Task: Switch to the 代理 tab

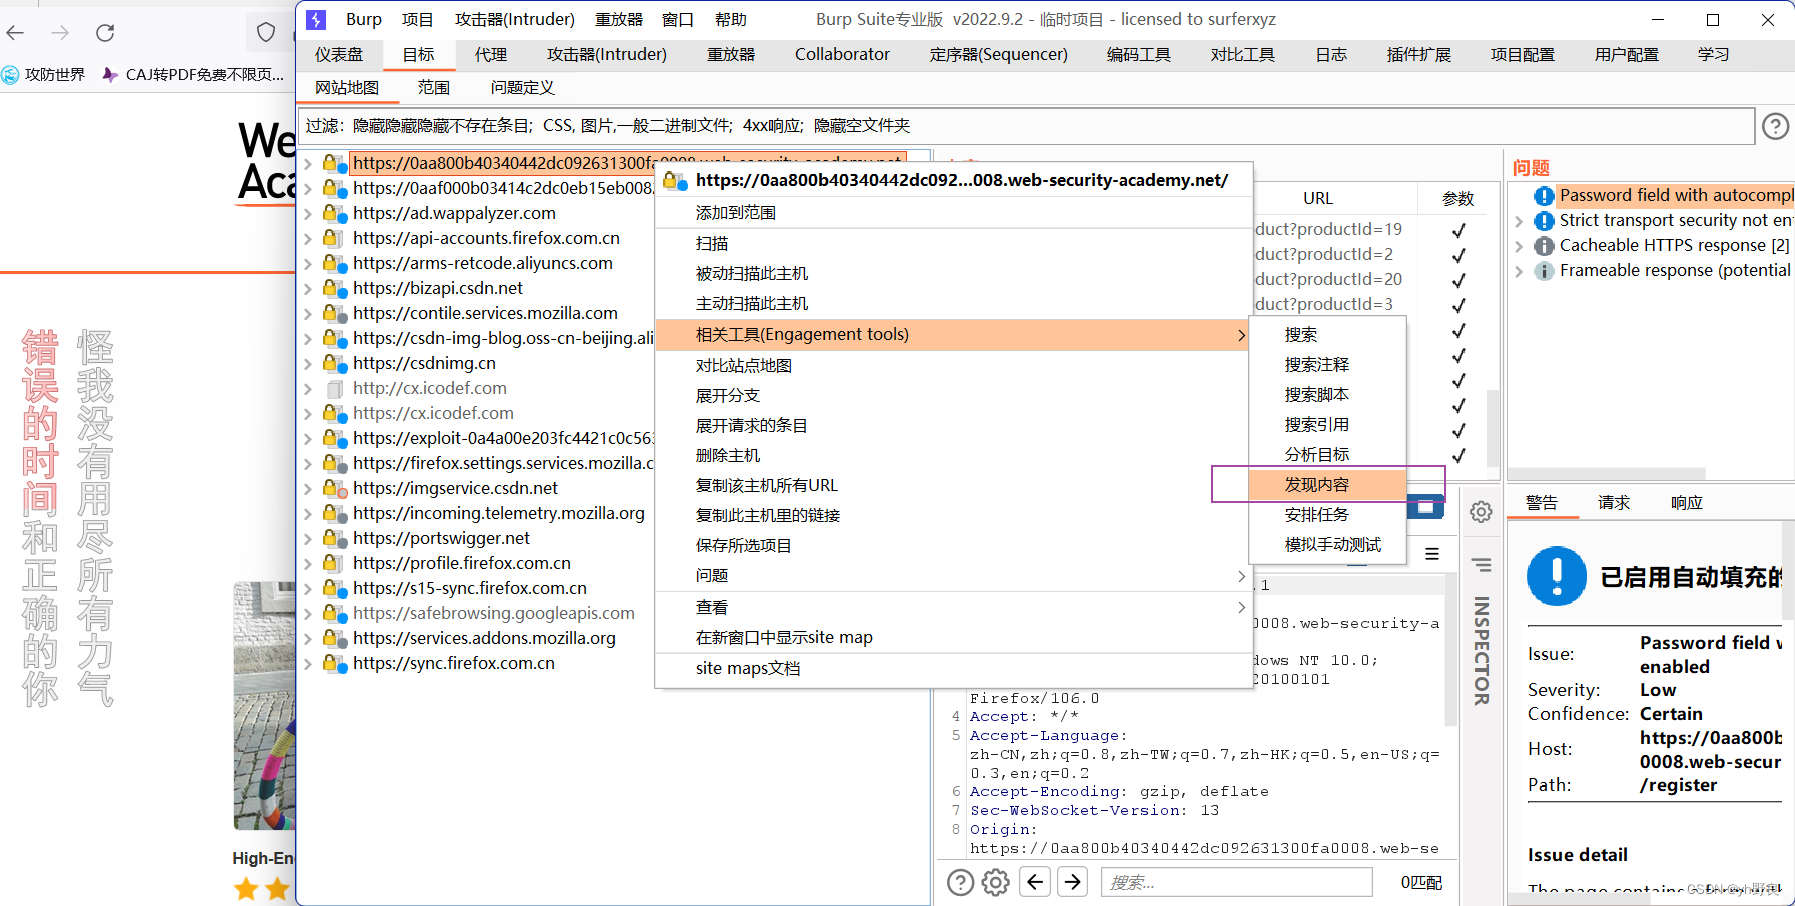Action: pyautogui.click(x=490, y=54)
